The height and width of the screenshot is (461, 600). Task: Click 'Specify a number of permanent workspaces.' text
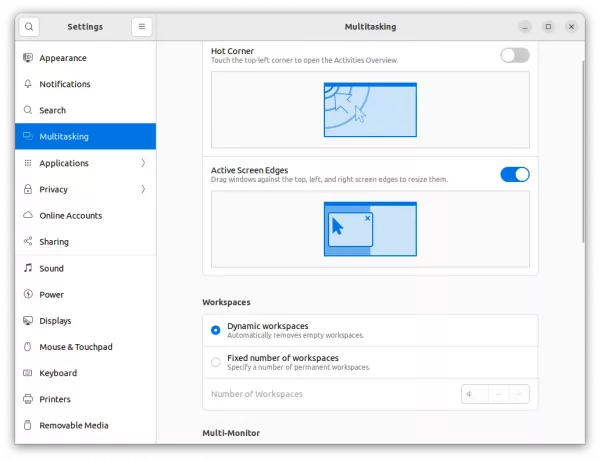coord(298,367)
